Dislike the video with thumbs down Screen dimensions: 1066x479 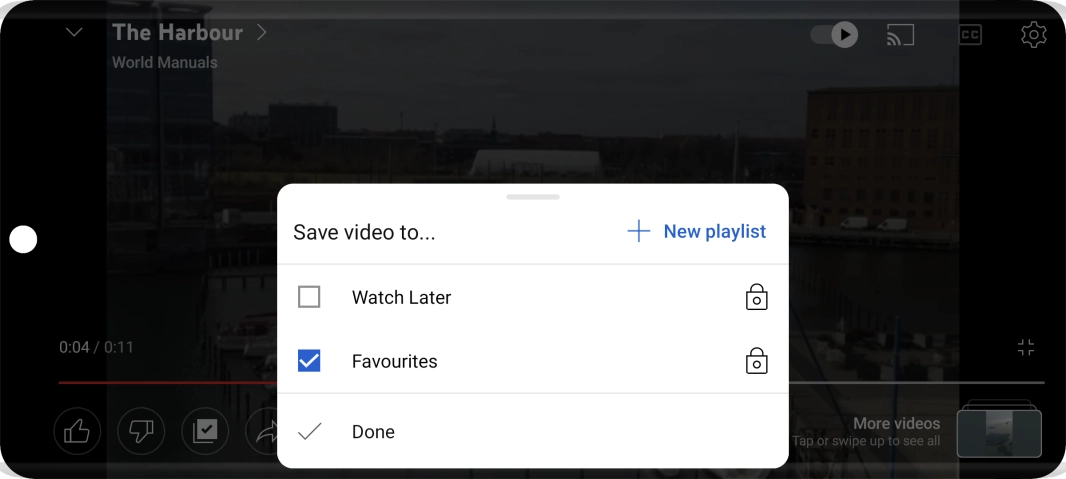pyautogui.click(x=141, y=431)
